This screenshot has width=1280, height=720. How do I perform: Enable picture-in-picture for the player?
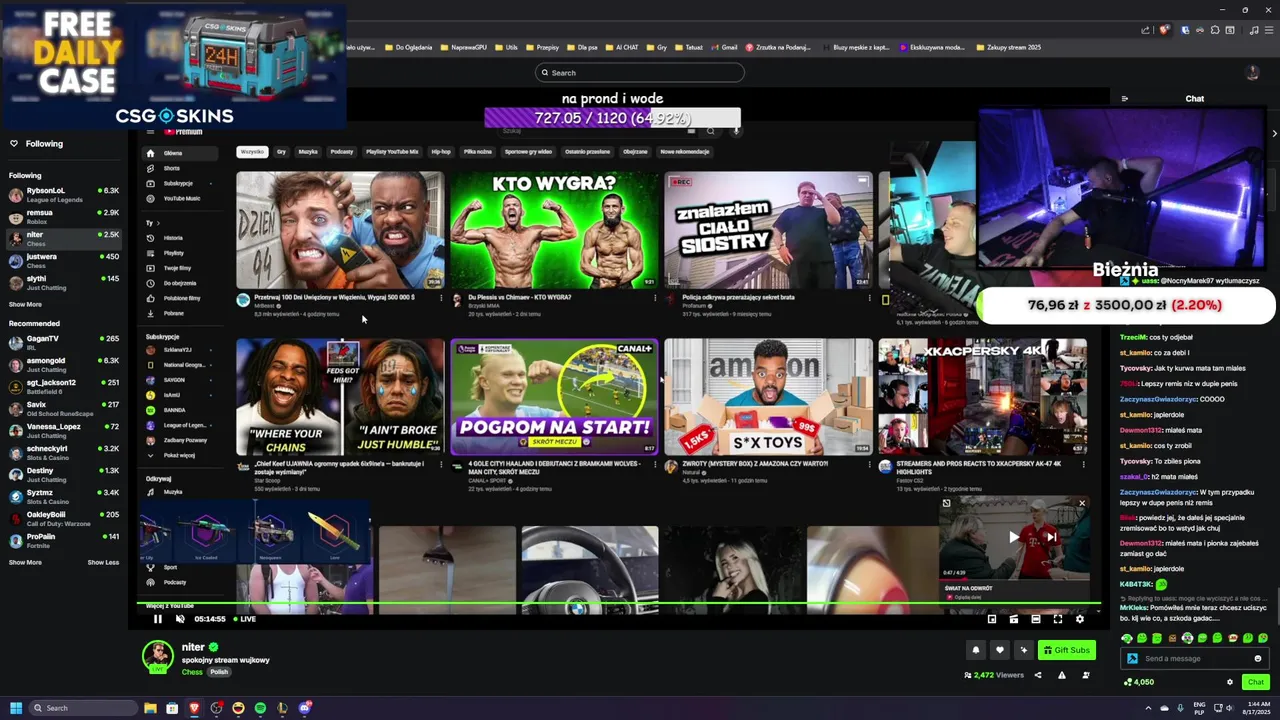click(x=992, y=619)
